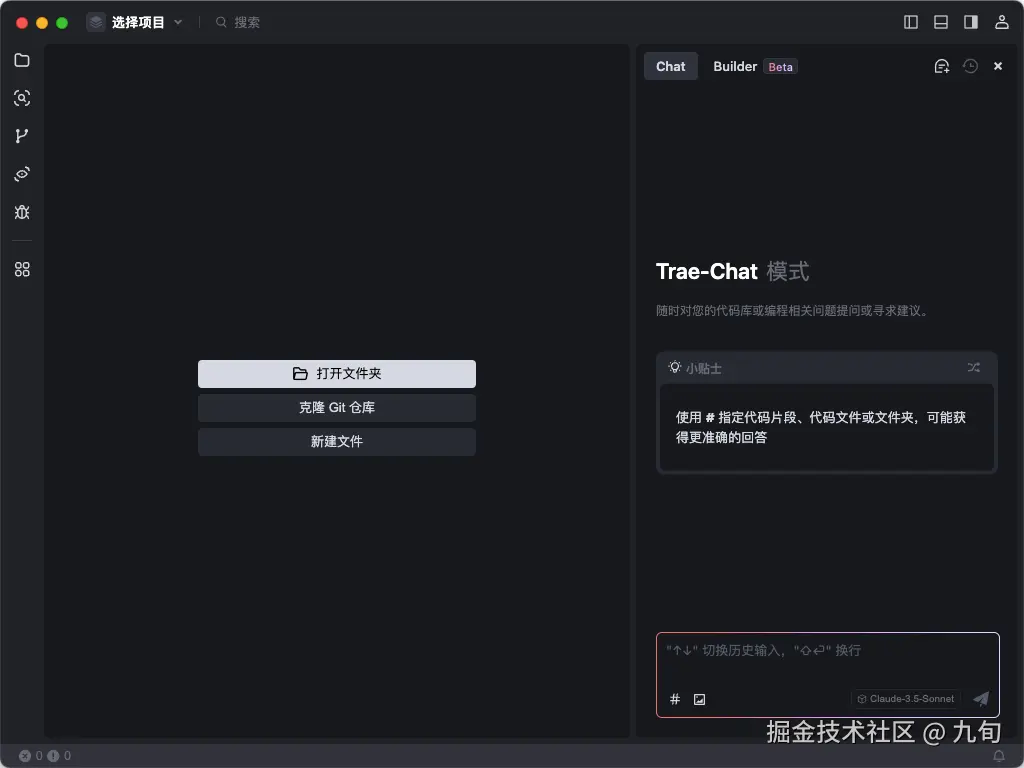Screen dimensions: 1024x768
Task: Switch to the Builder Beta tab
Action: (x=755, y=66)
